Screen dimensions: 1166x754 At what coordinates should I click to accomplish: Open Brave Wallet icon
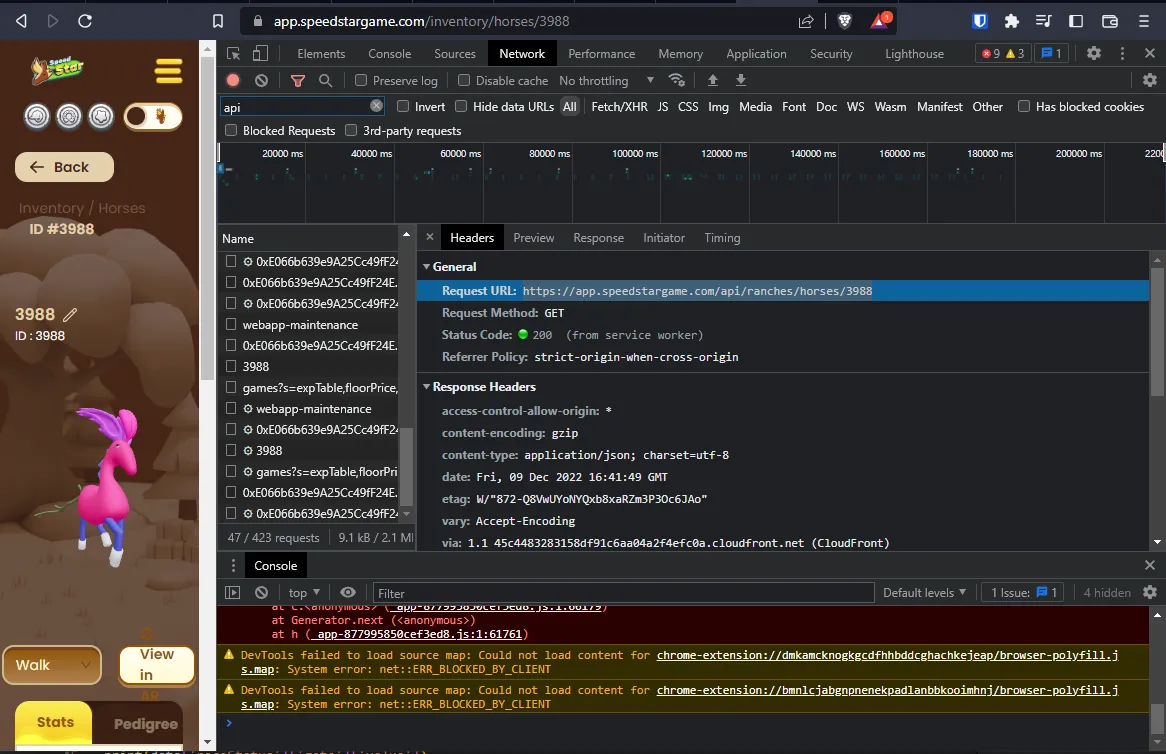[x=1109, y=21]
